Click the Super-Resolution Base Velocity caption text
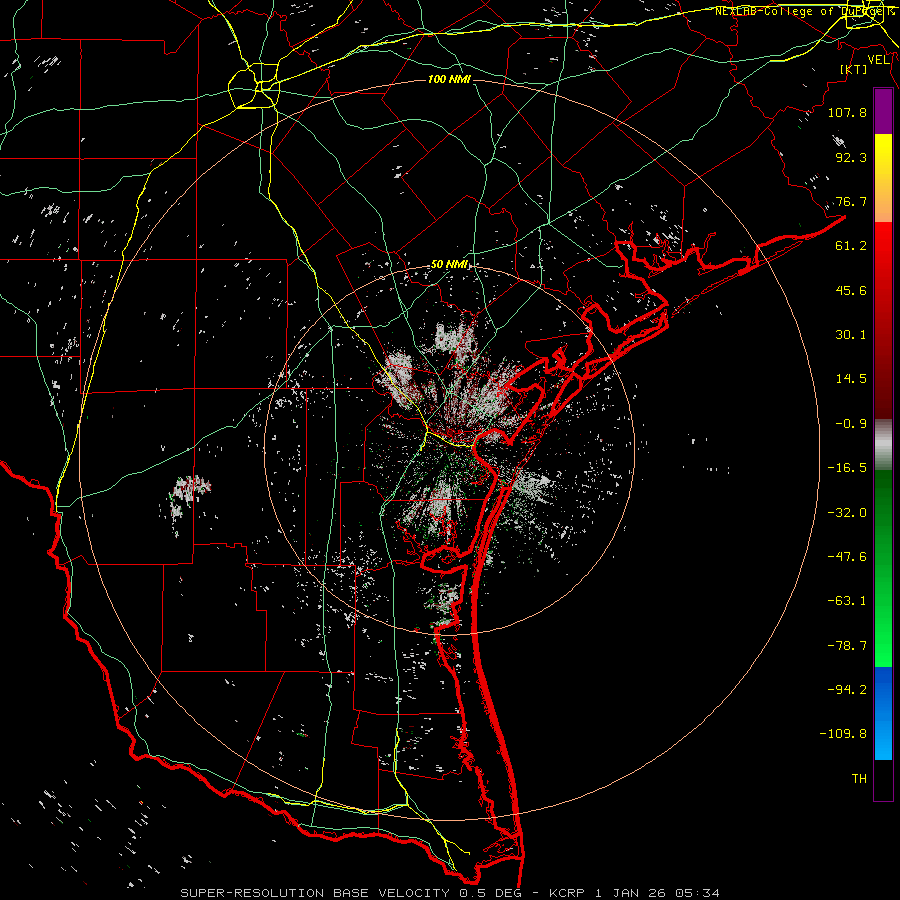Viewport: 900px width, 900px height. click(449, 893)
